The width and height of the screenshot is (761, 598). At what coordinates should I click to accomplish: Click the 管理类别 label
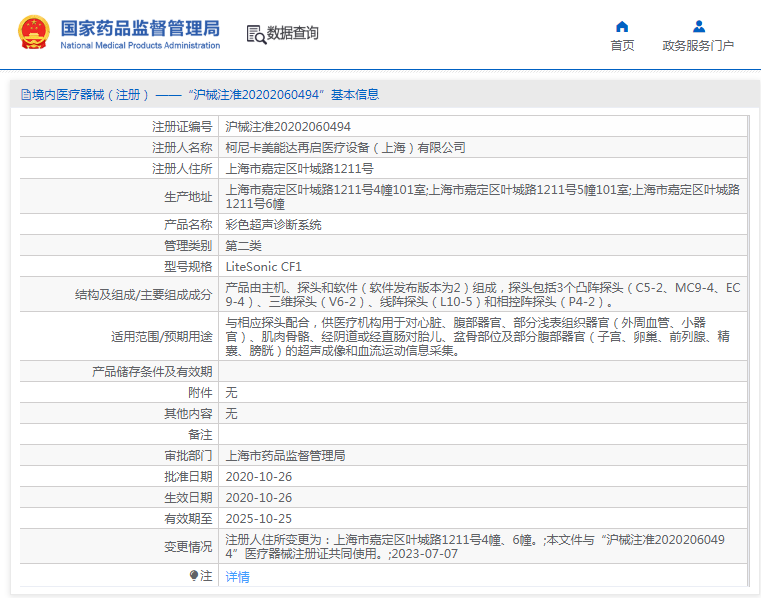coord(188,246)
